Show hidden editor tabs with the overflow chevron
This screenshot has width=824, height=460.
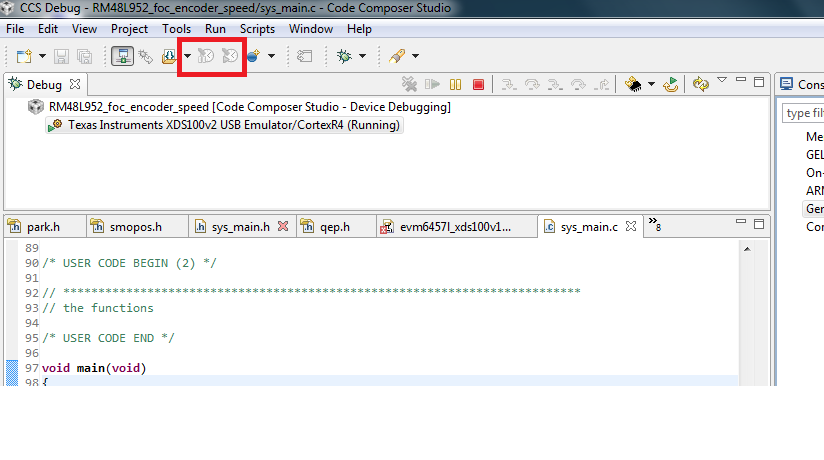click(x=654, y=223)
